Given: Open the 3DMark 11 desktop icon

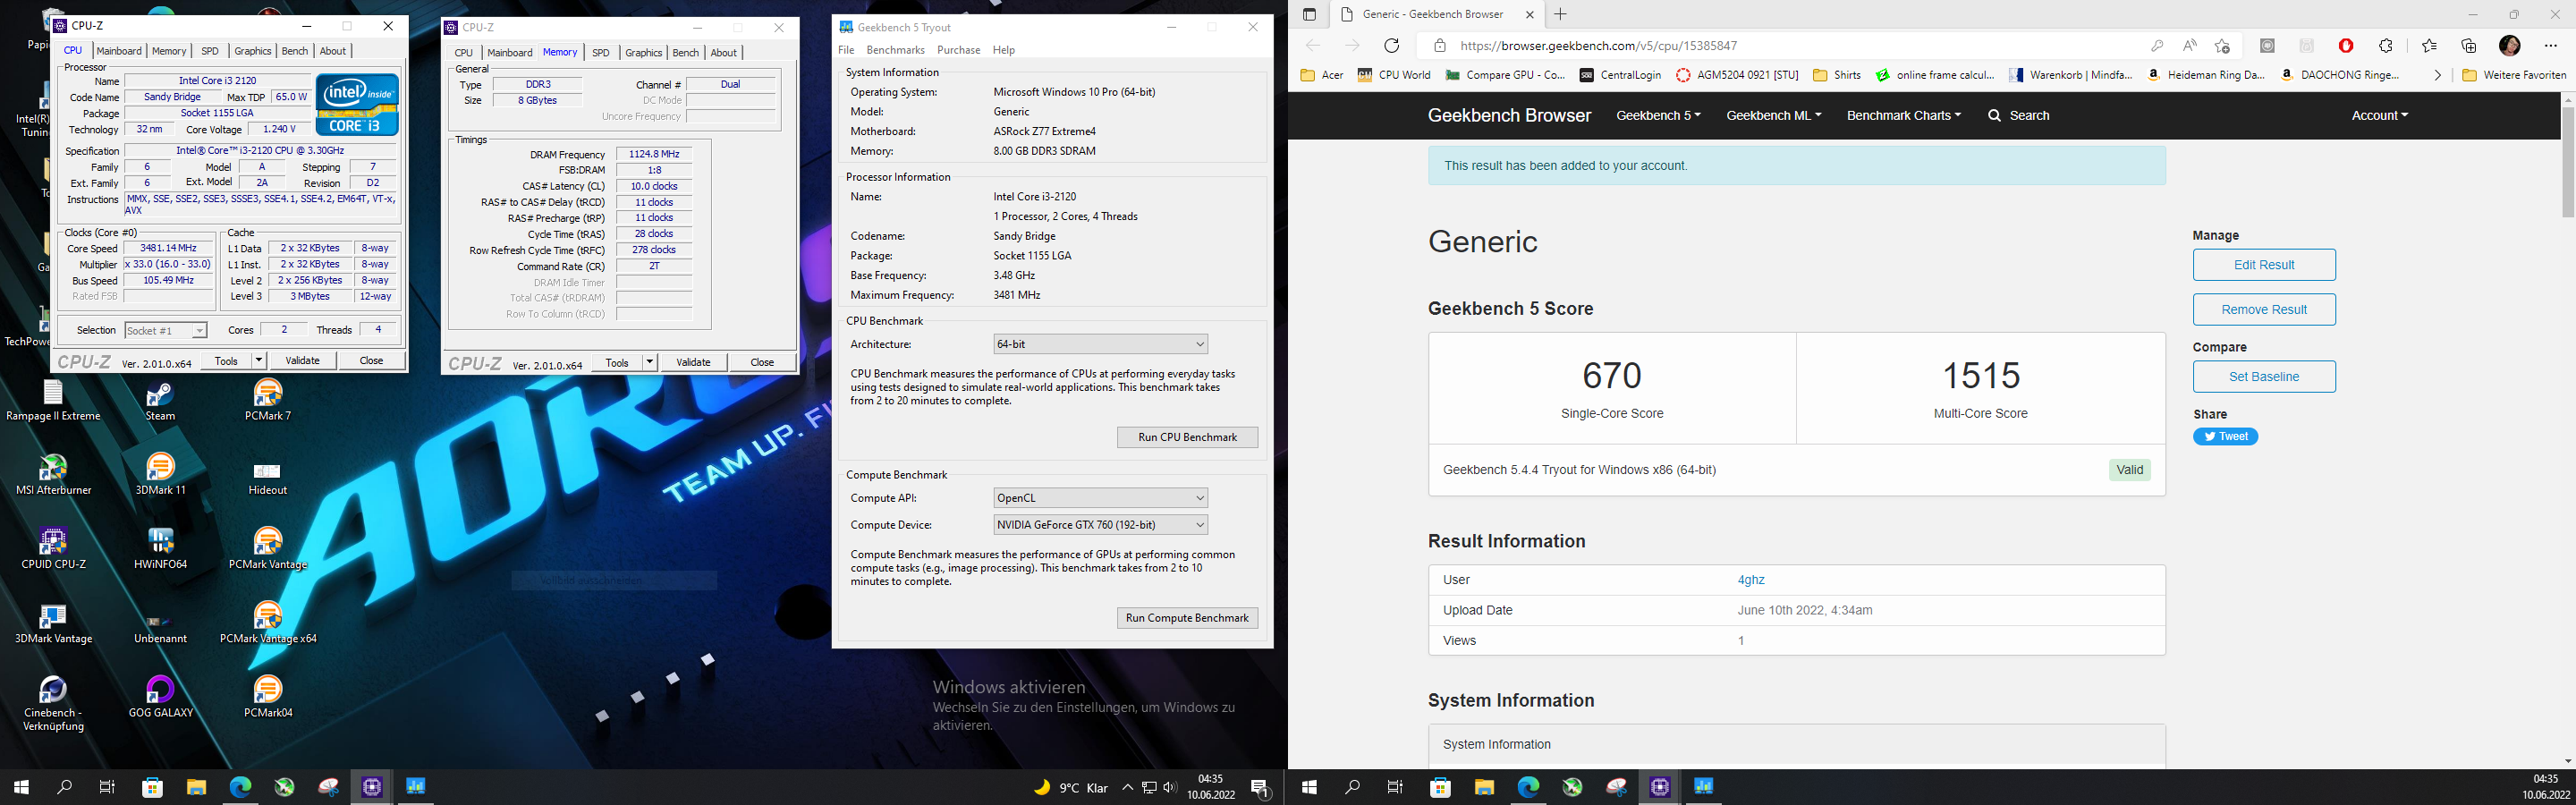Looking at the screenshot, I should 160,474.
